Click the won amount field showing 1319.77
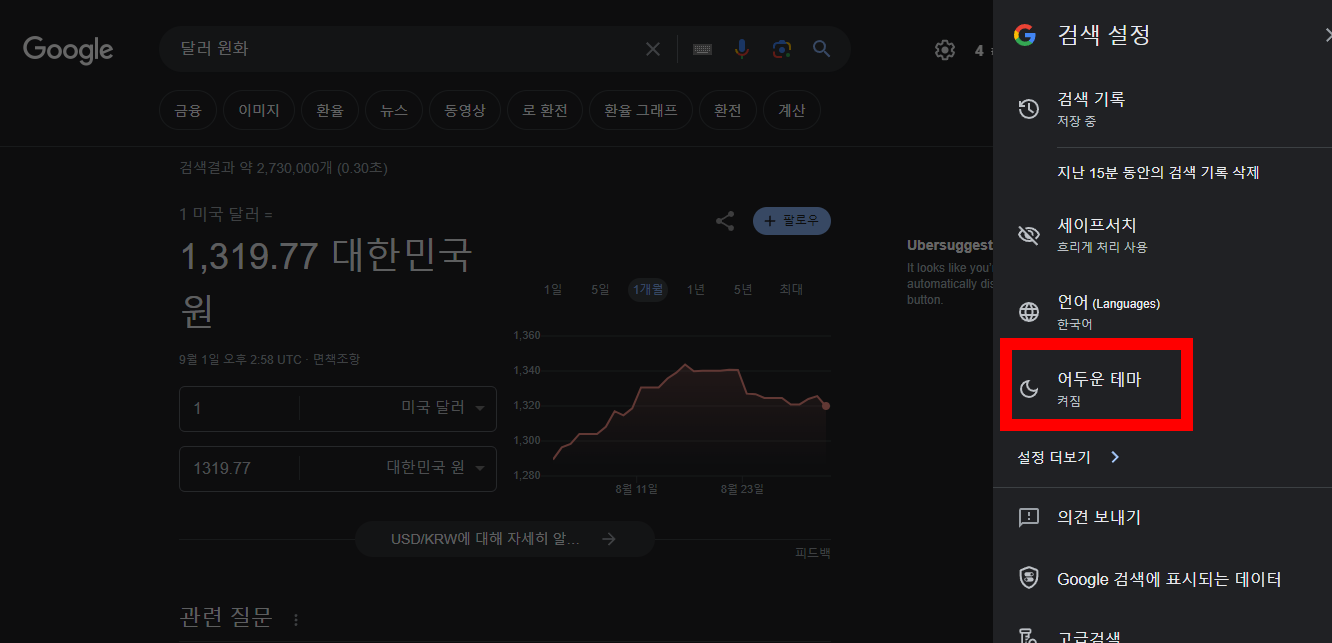 [x=239, y=468]
